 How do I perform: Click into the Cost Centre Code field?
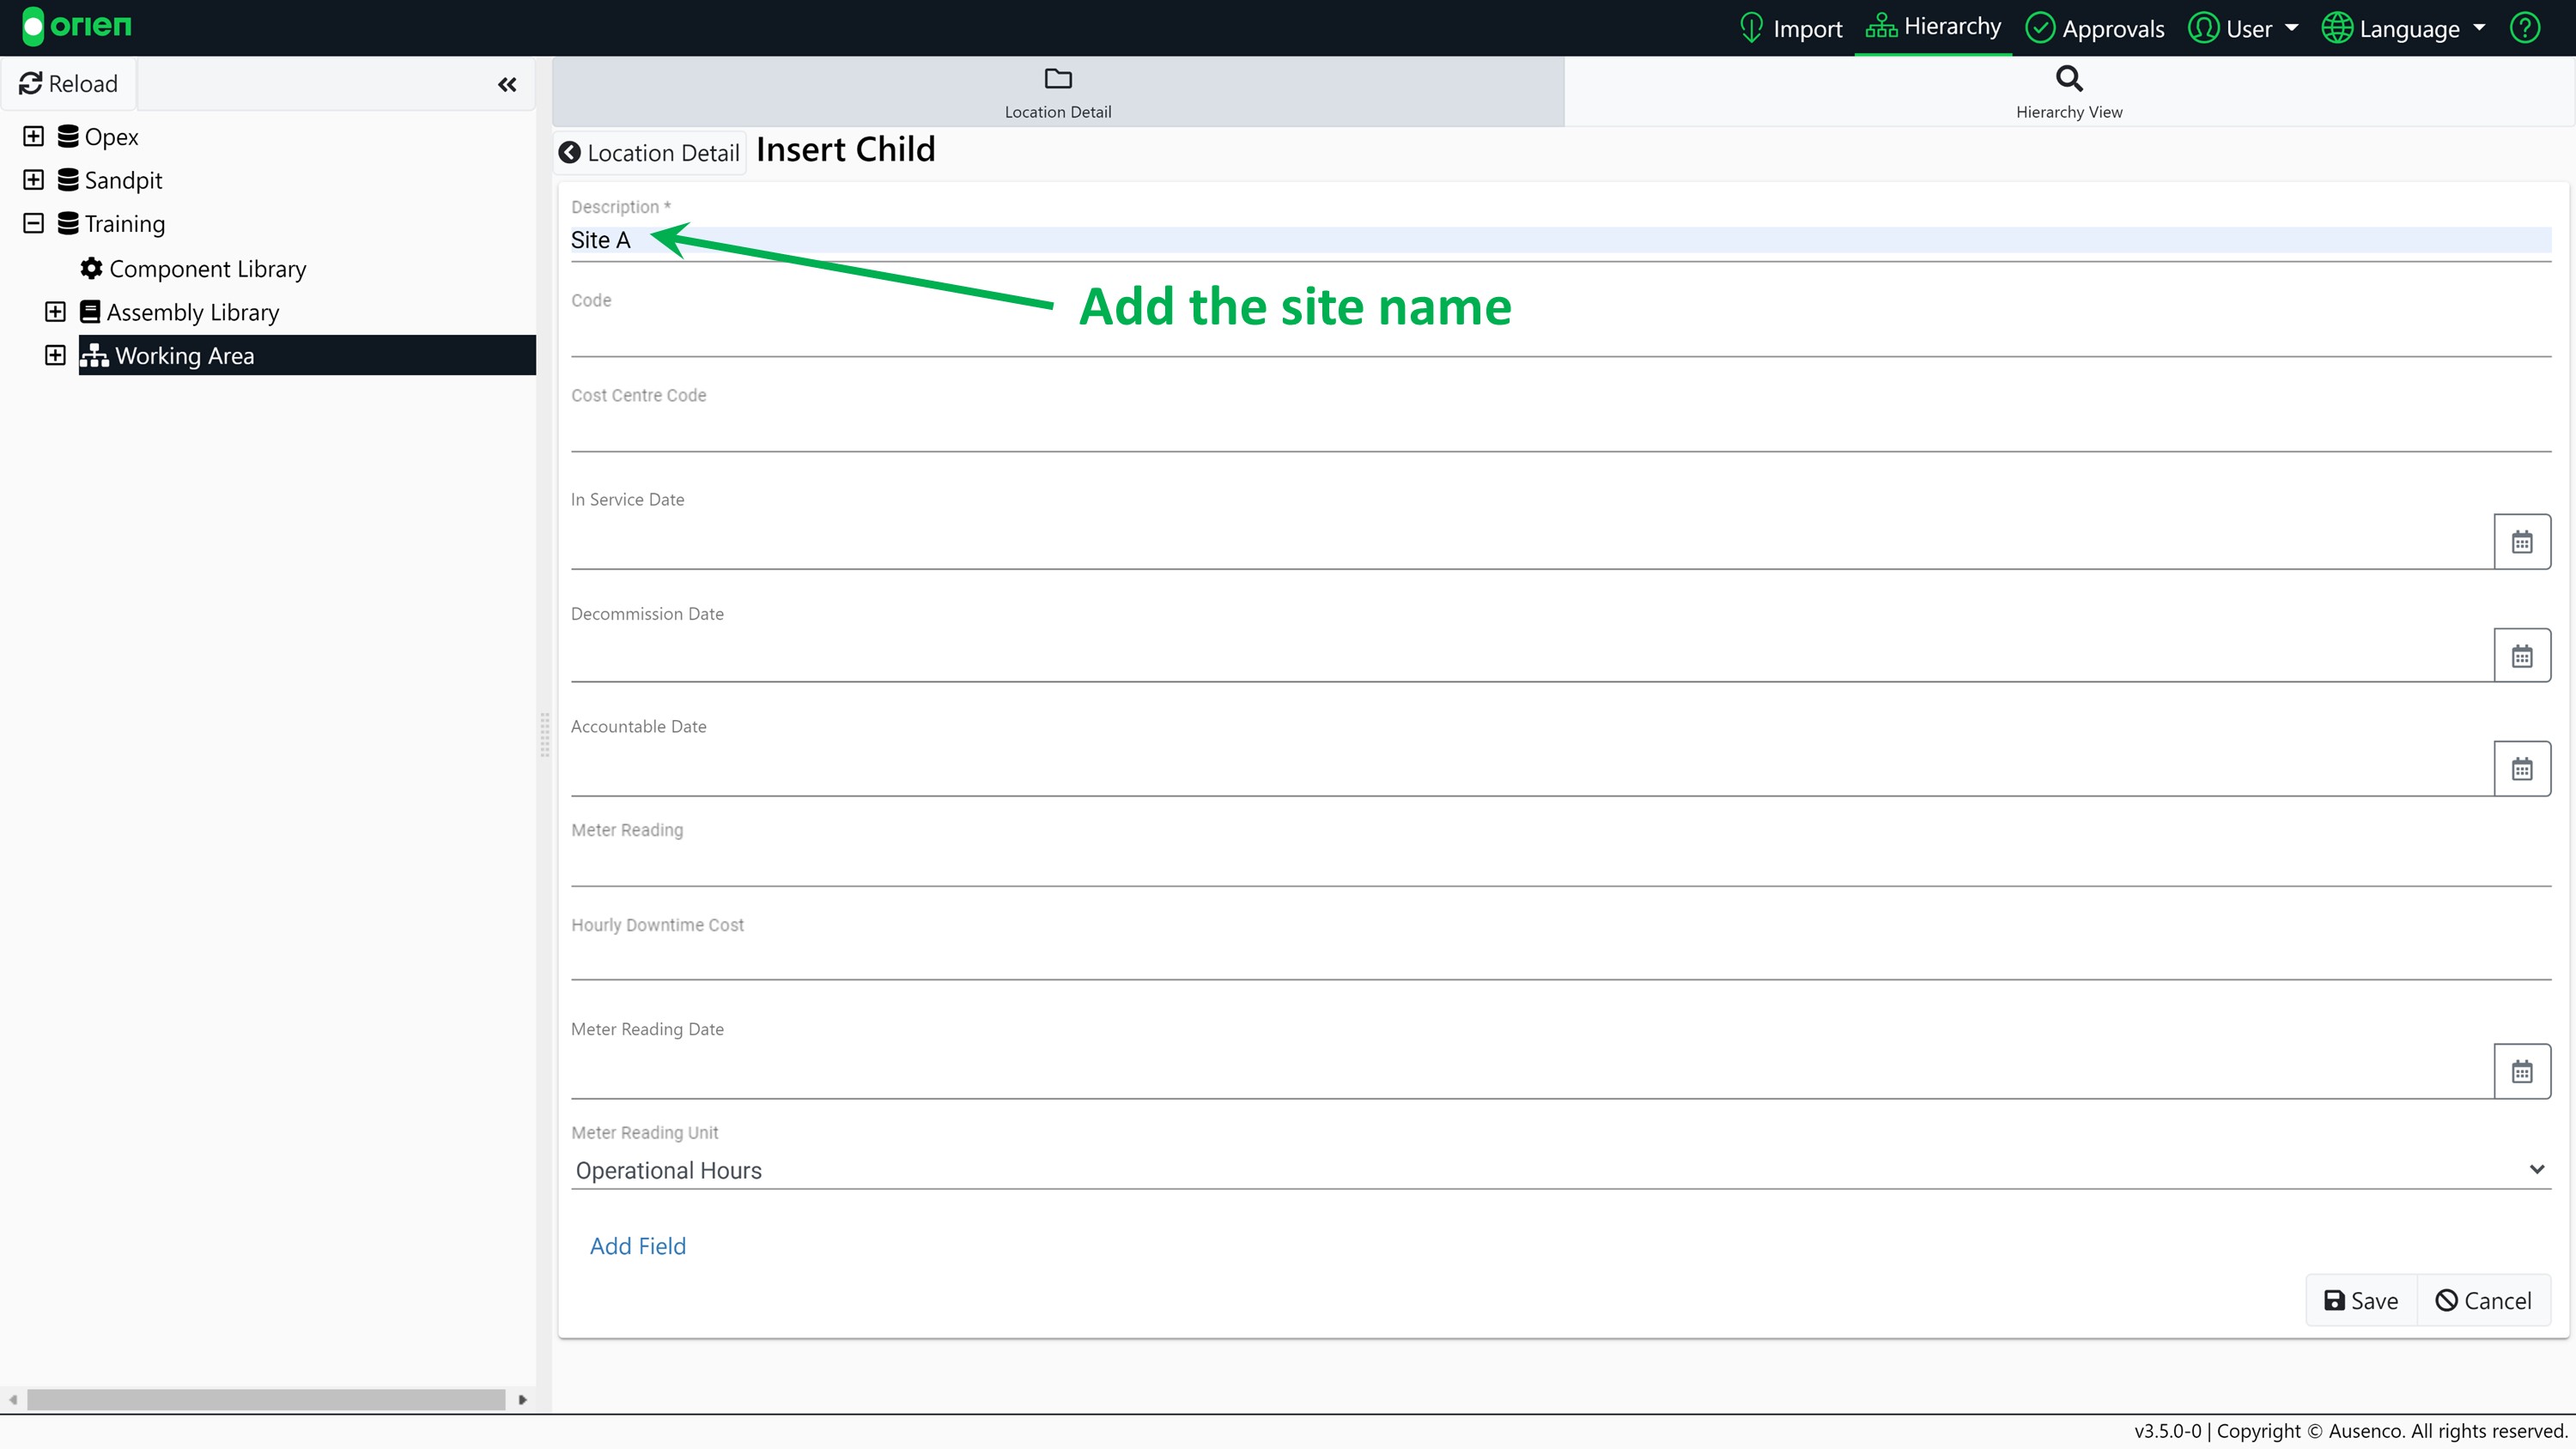click(x=1561, y=431)
